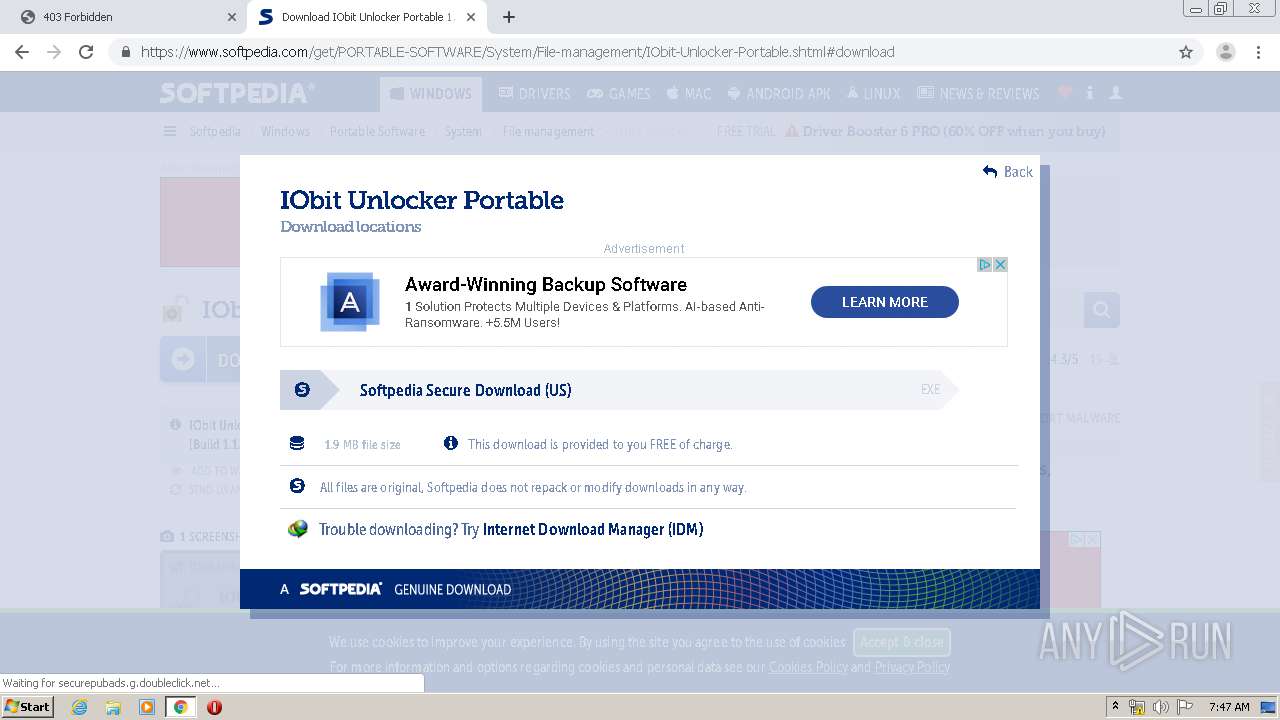The image size is (1280, 720).
Task: Open the WINDOWS section in site nav
Action: click(x=430, y=94)
